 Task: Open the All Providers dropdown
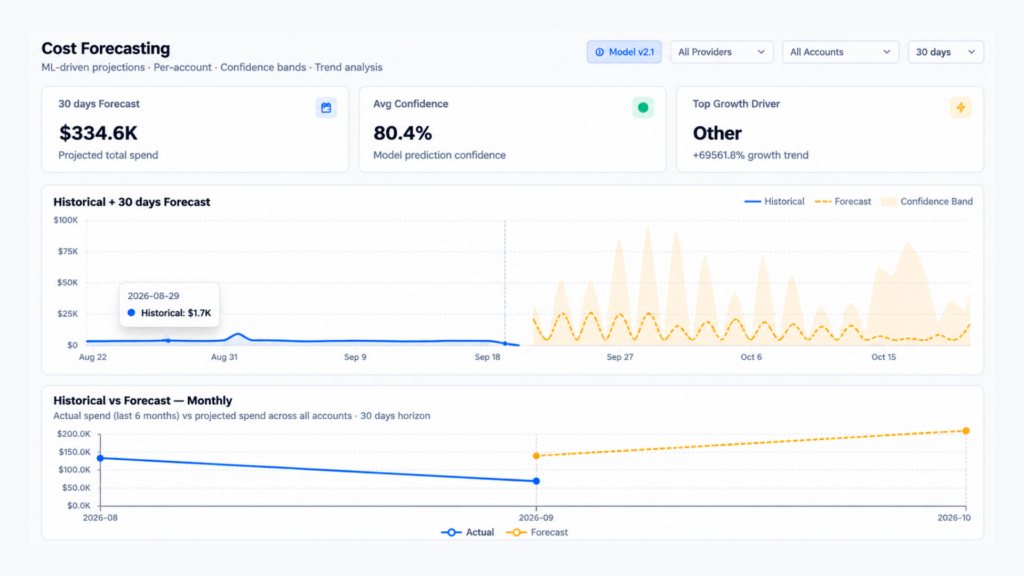pos(722,52)
